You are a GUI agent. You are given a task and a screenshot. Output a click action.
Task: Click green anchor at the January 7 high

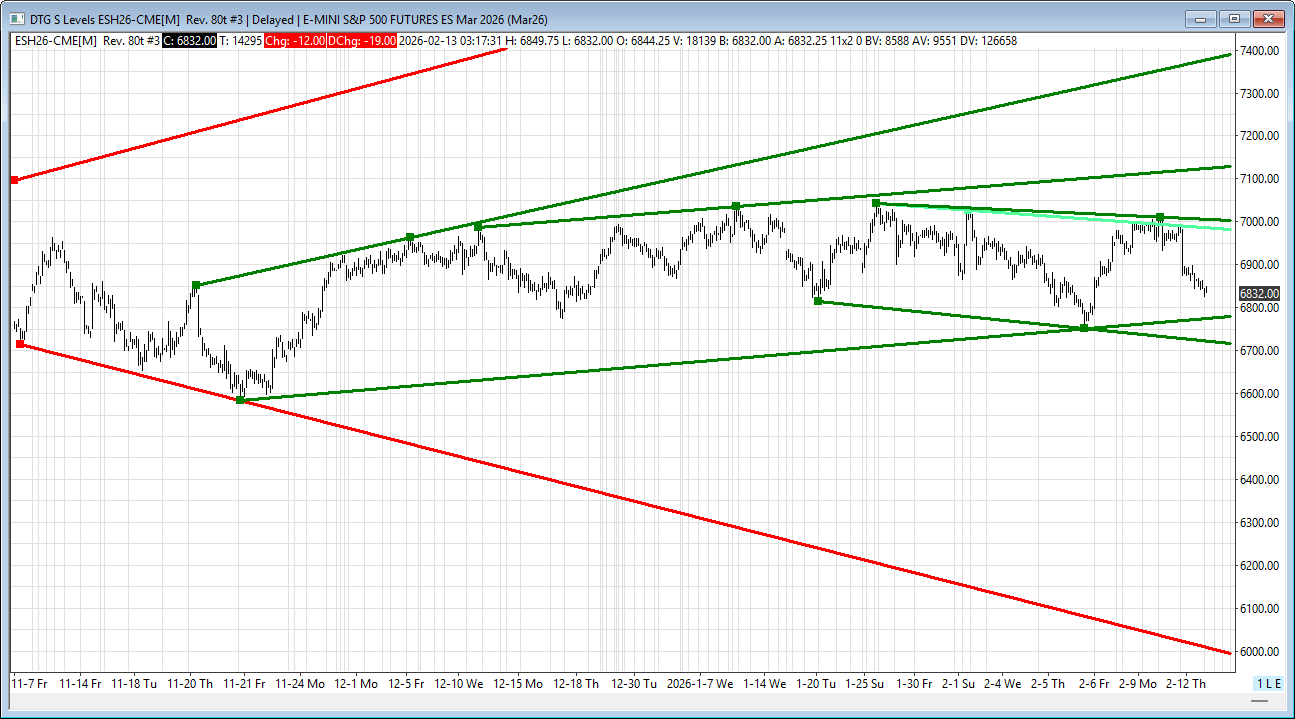coord(736,206)
